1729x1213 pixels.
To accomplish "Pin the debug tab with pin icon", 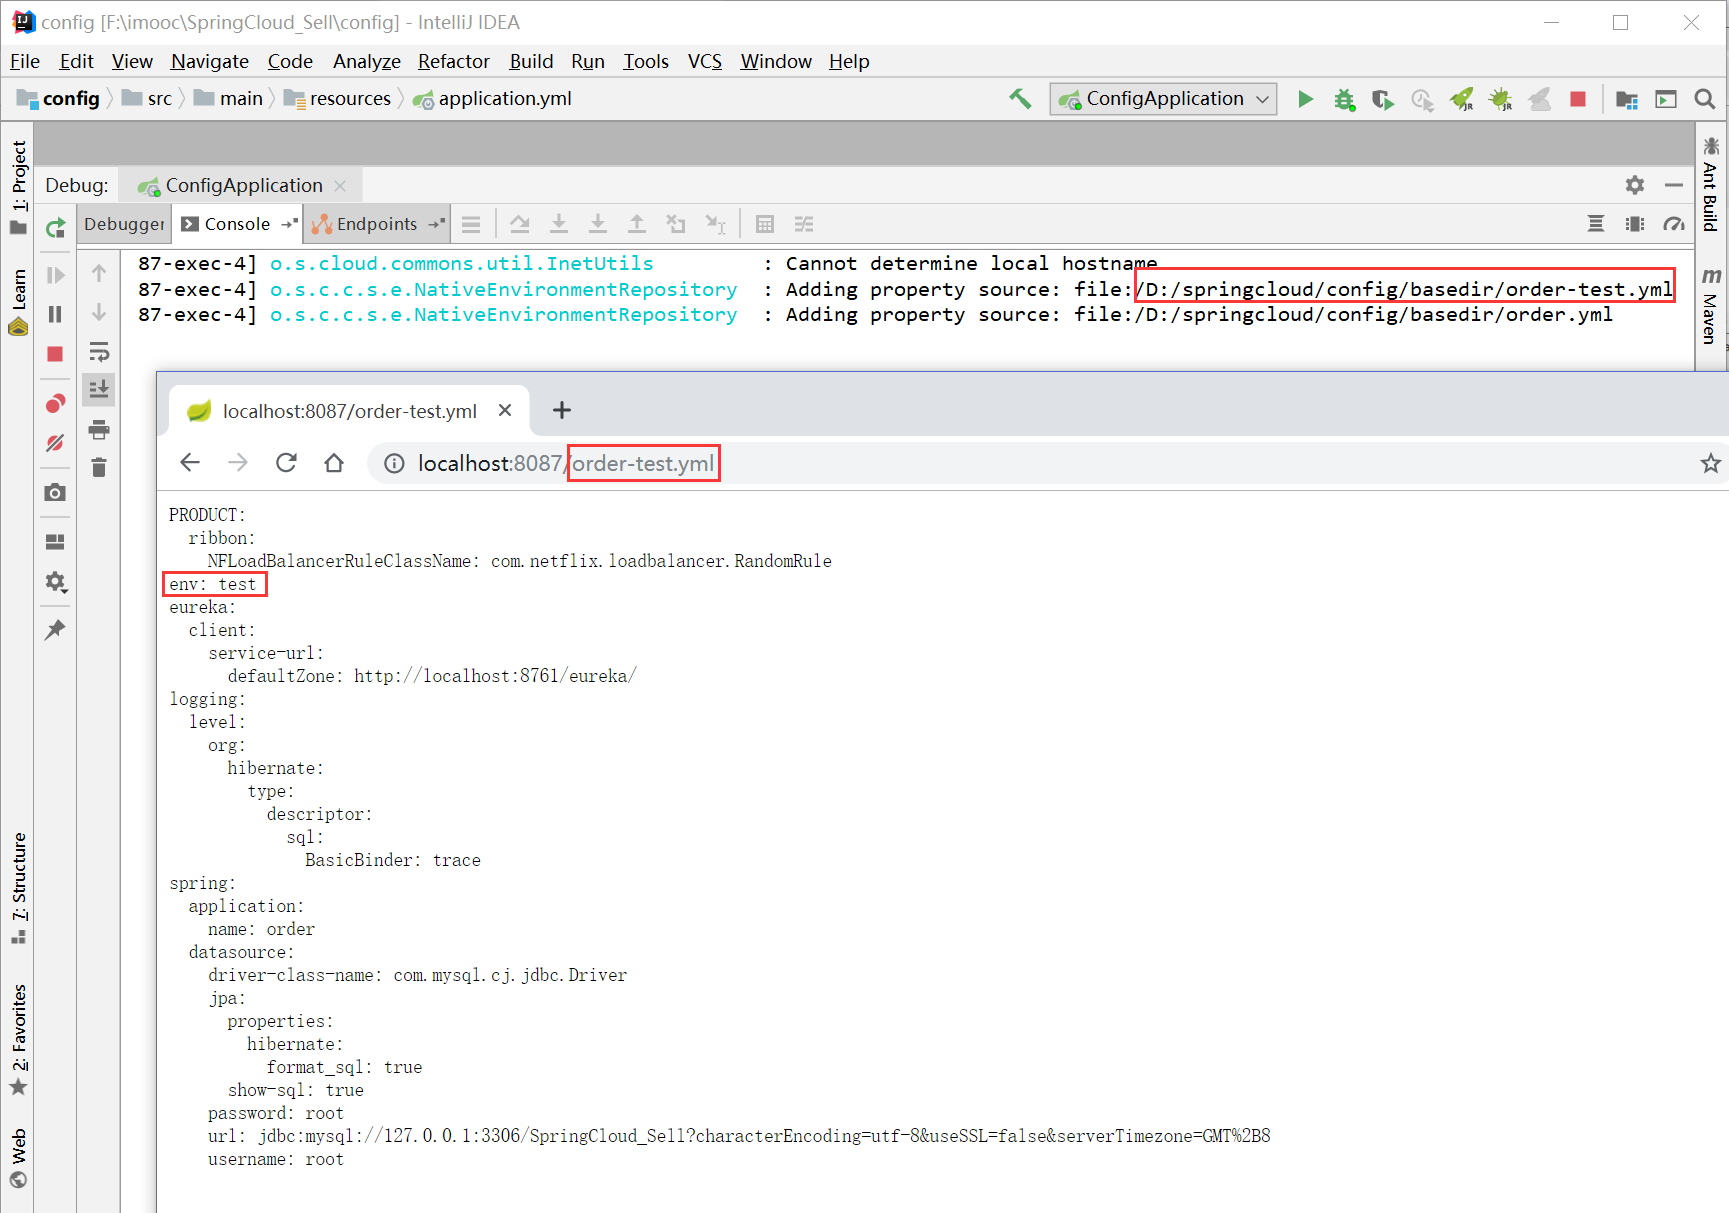I will click(x=55, y=629).
